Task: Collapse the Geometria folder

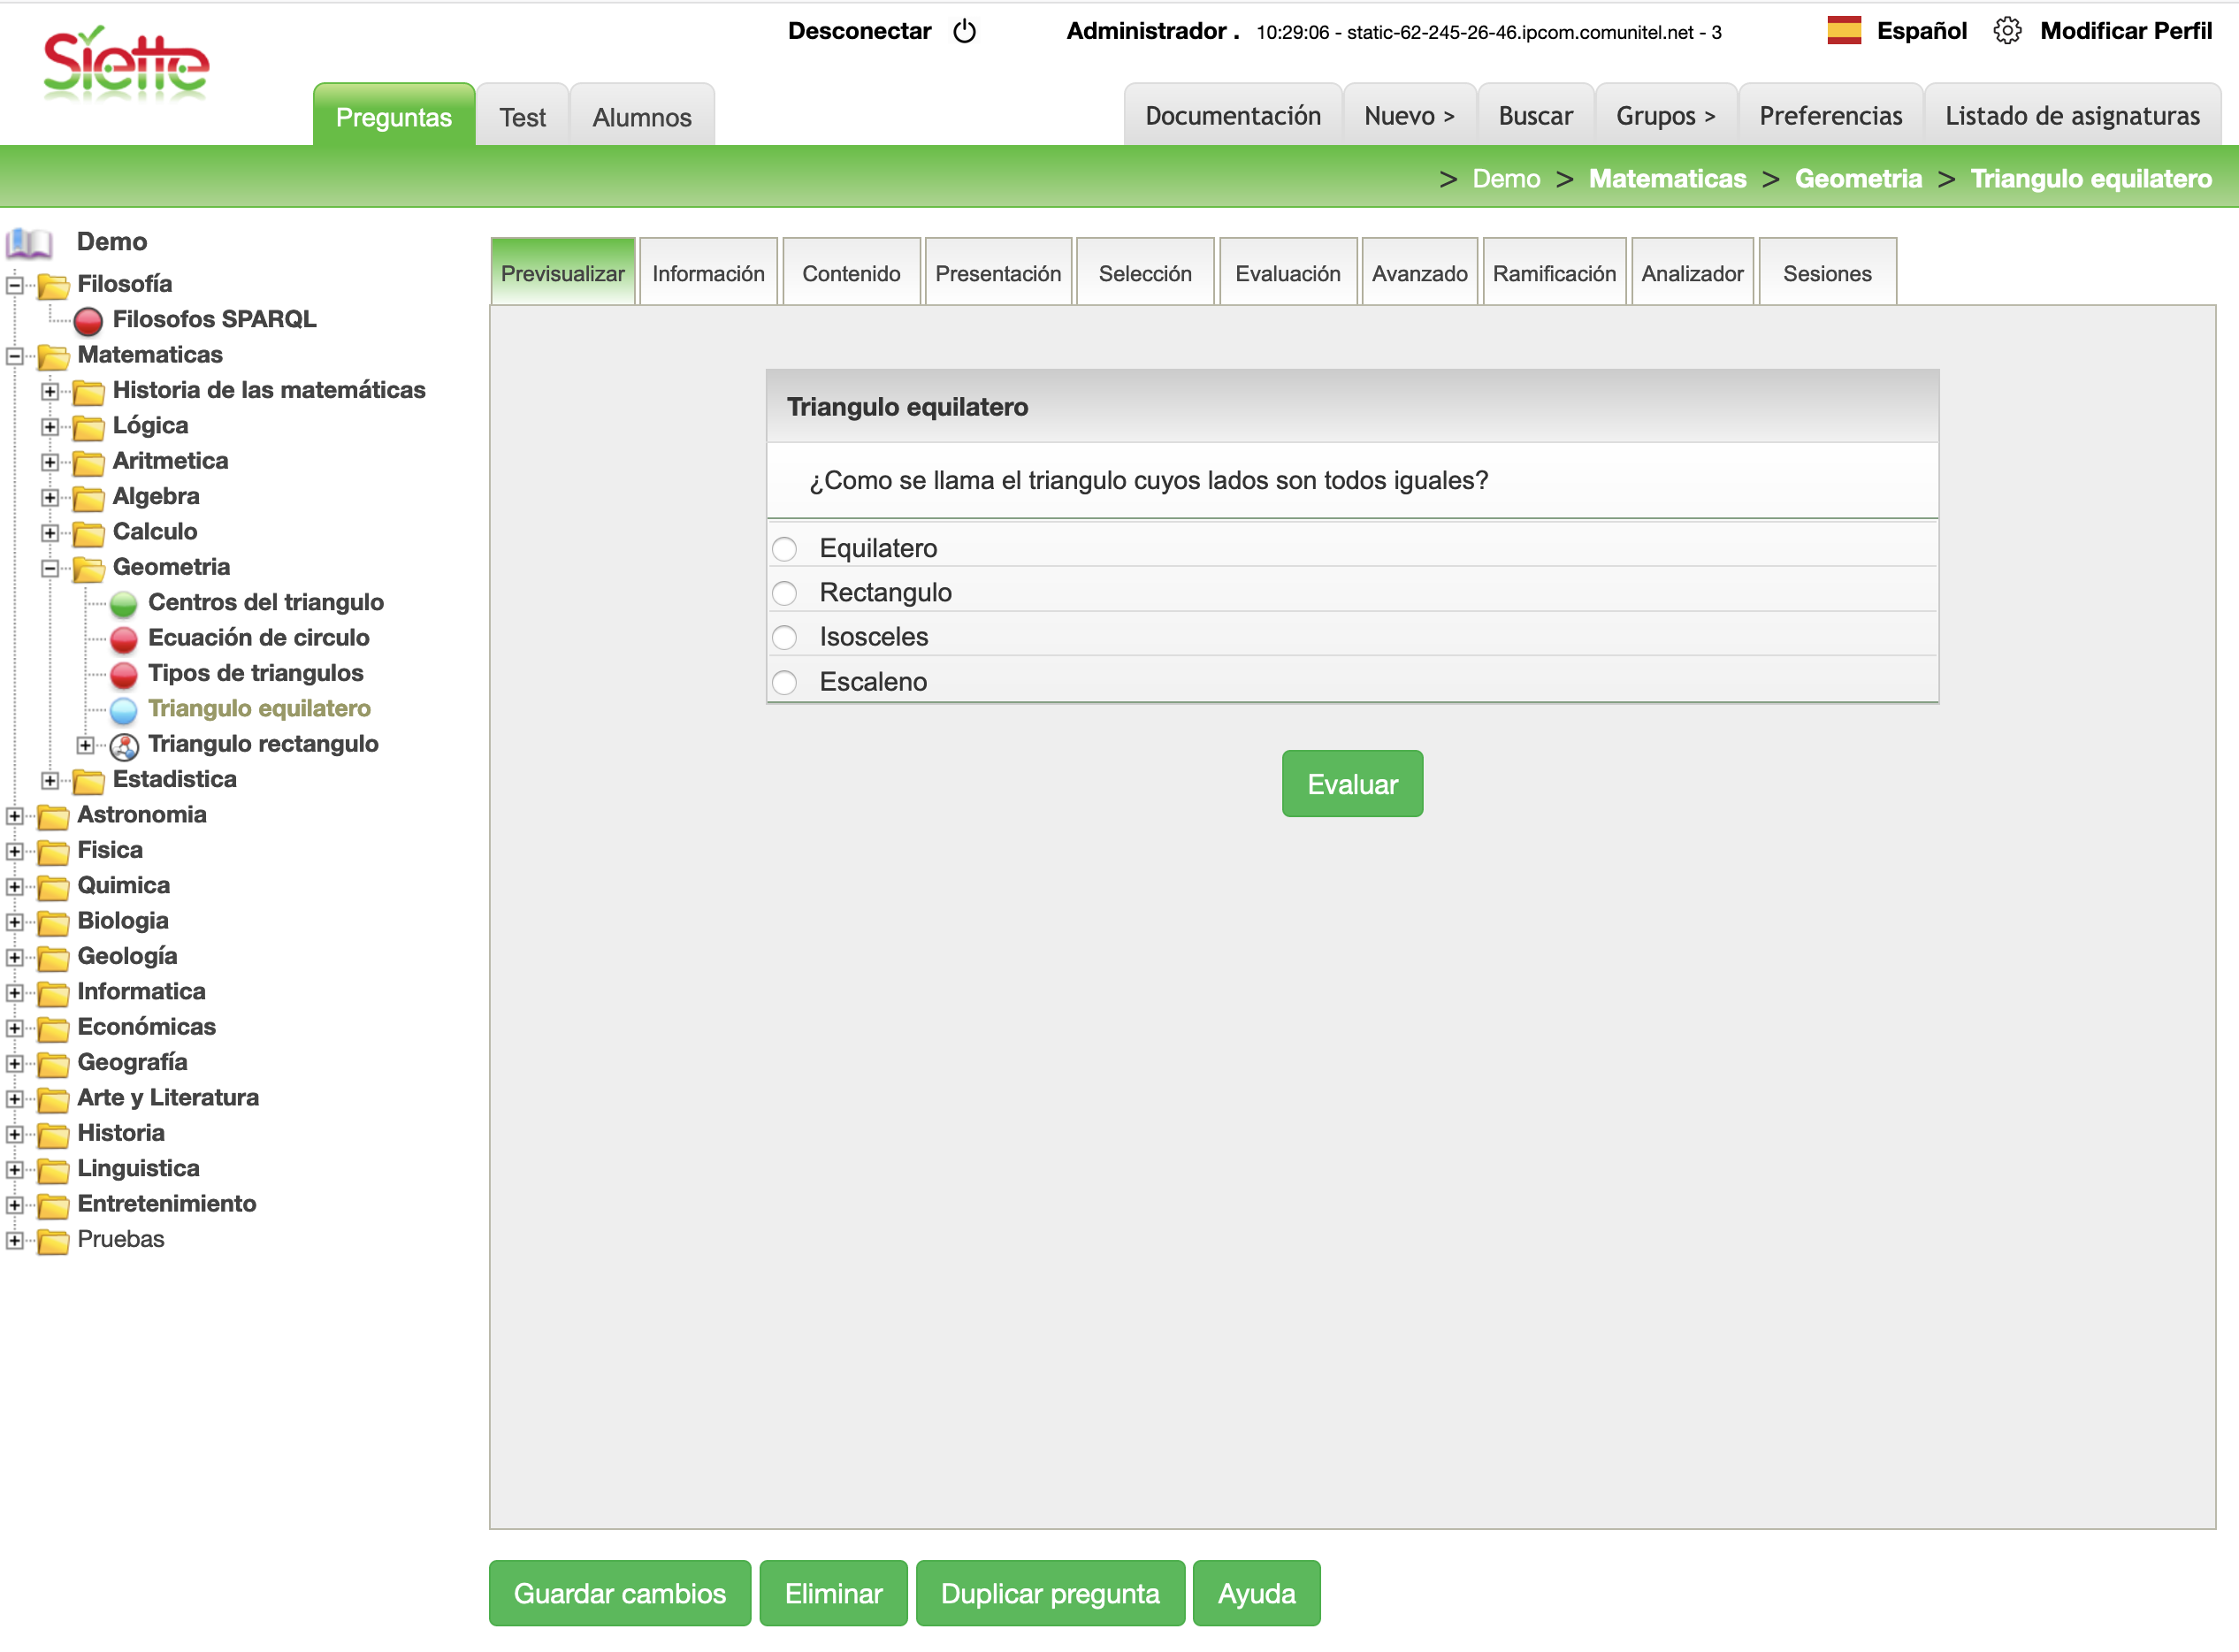Action: pos(50,568)
